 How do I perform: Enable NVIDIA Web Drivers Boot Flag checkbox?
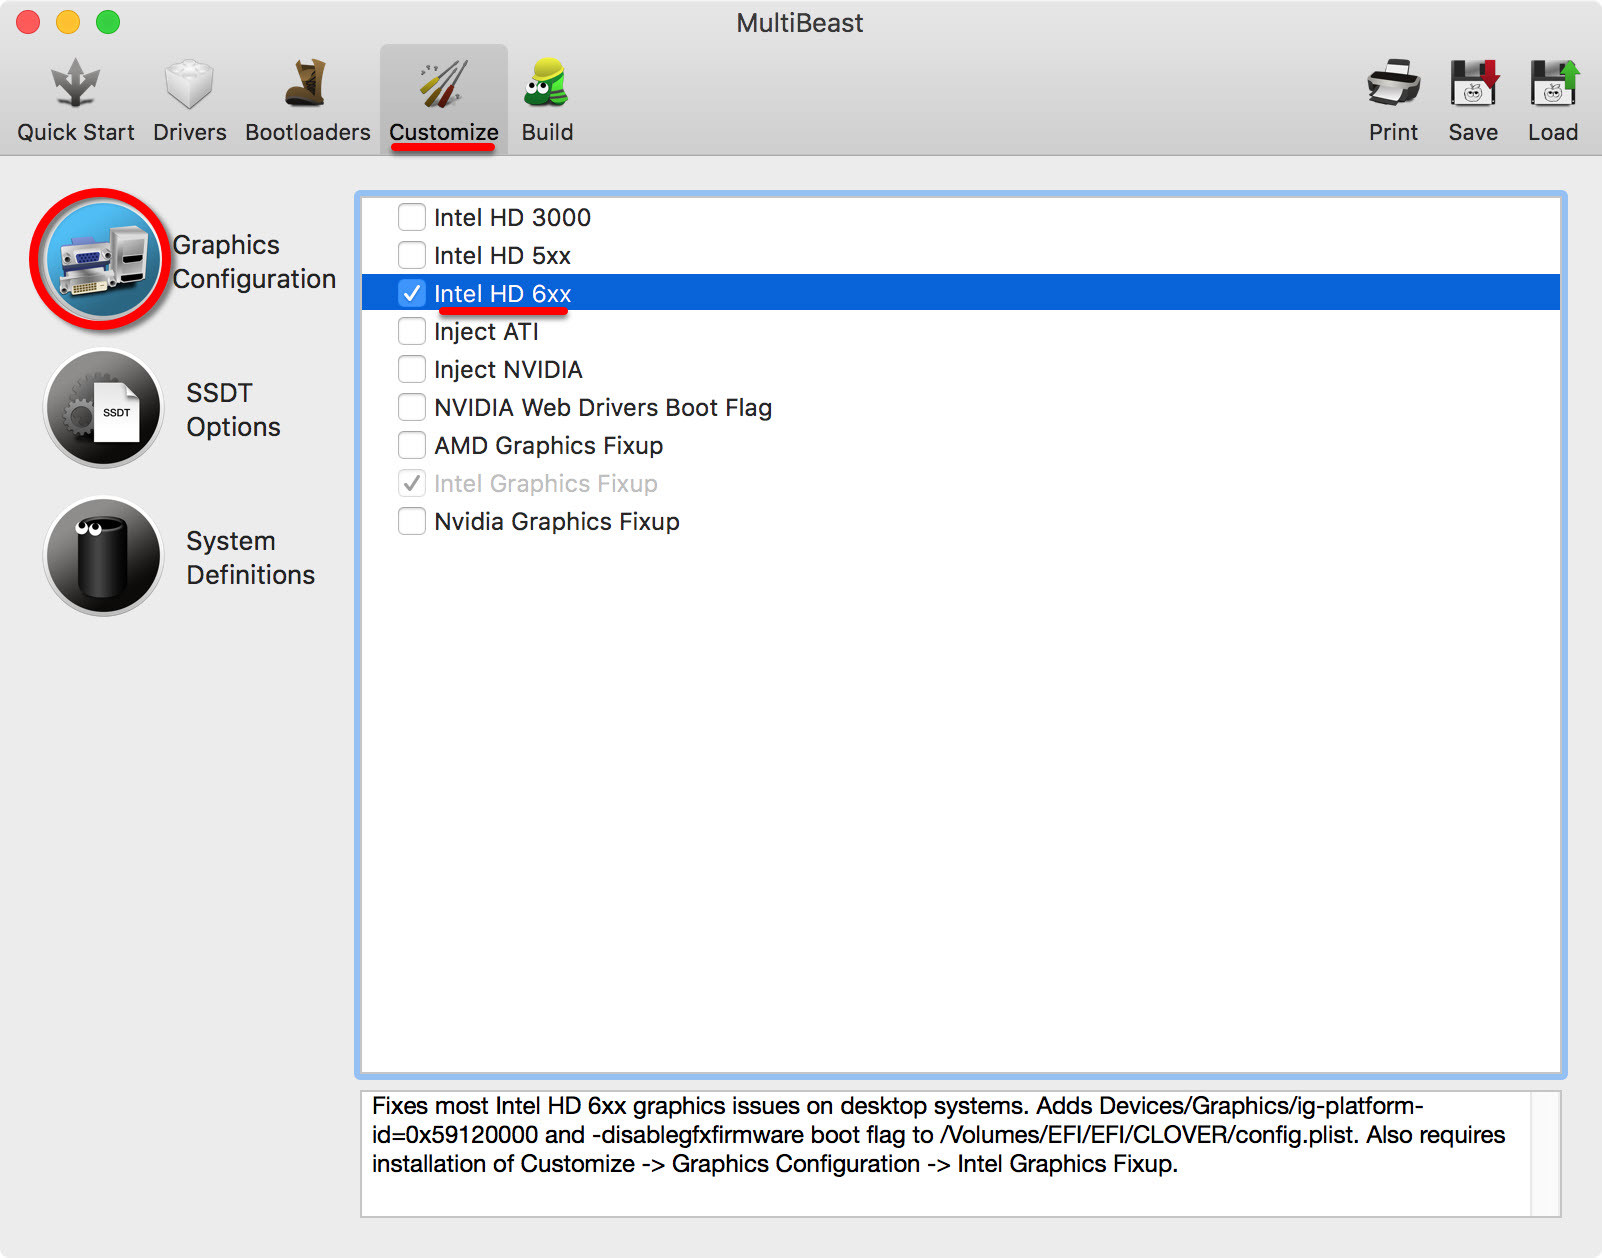tap(412, 407)
